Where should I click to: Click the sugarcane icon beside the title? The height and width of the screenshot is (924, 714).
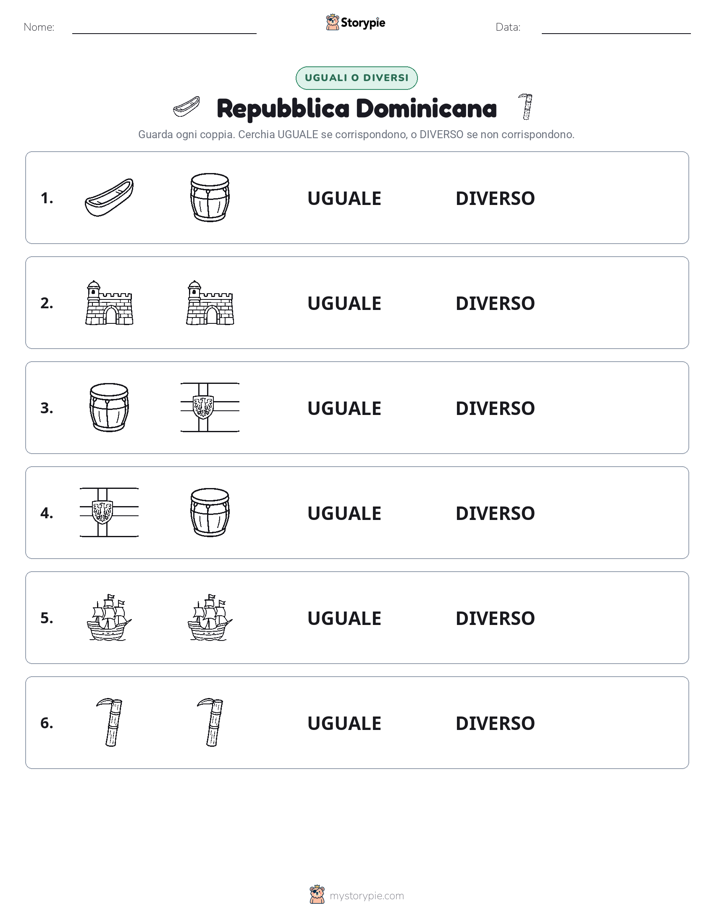525,107
